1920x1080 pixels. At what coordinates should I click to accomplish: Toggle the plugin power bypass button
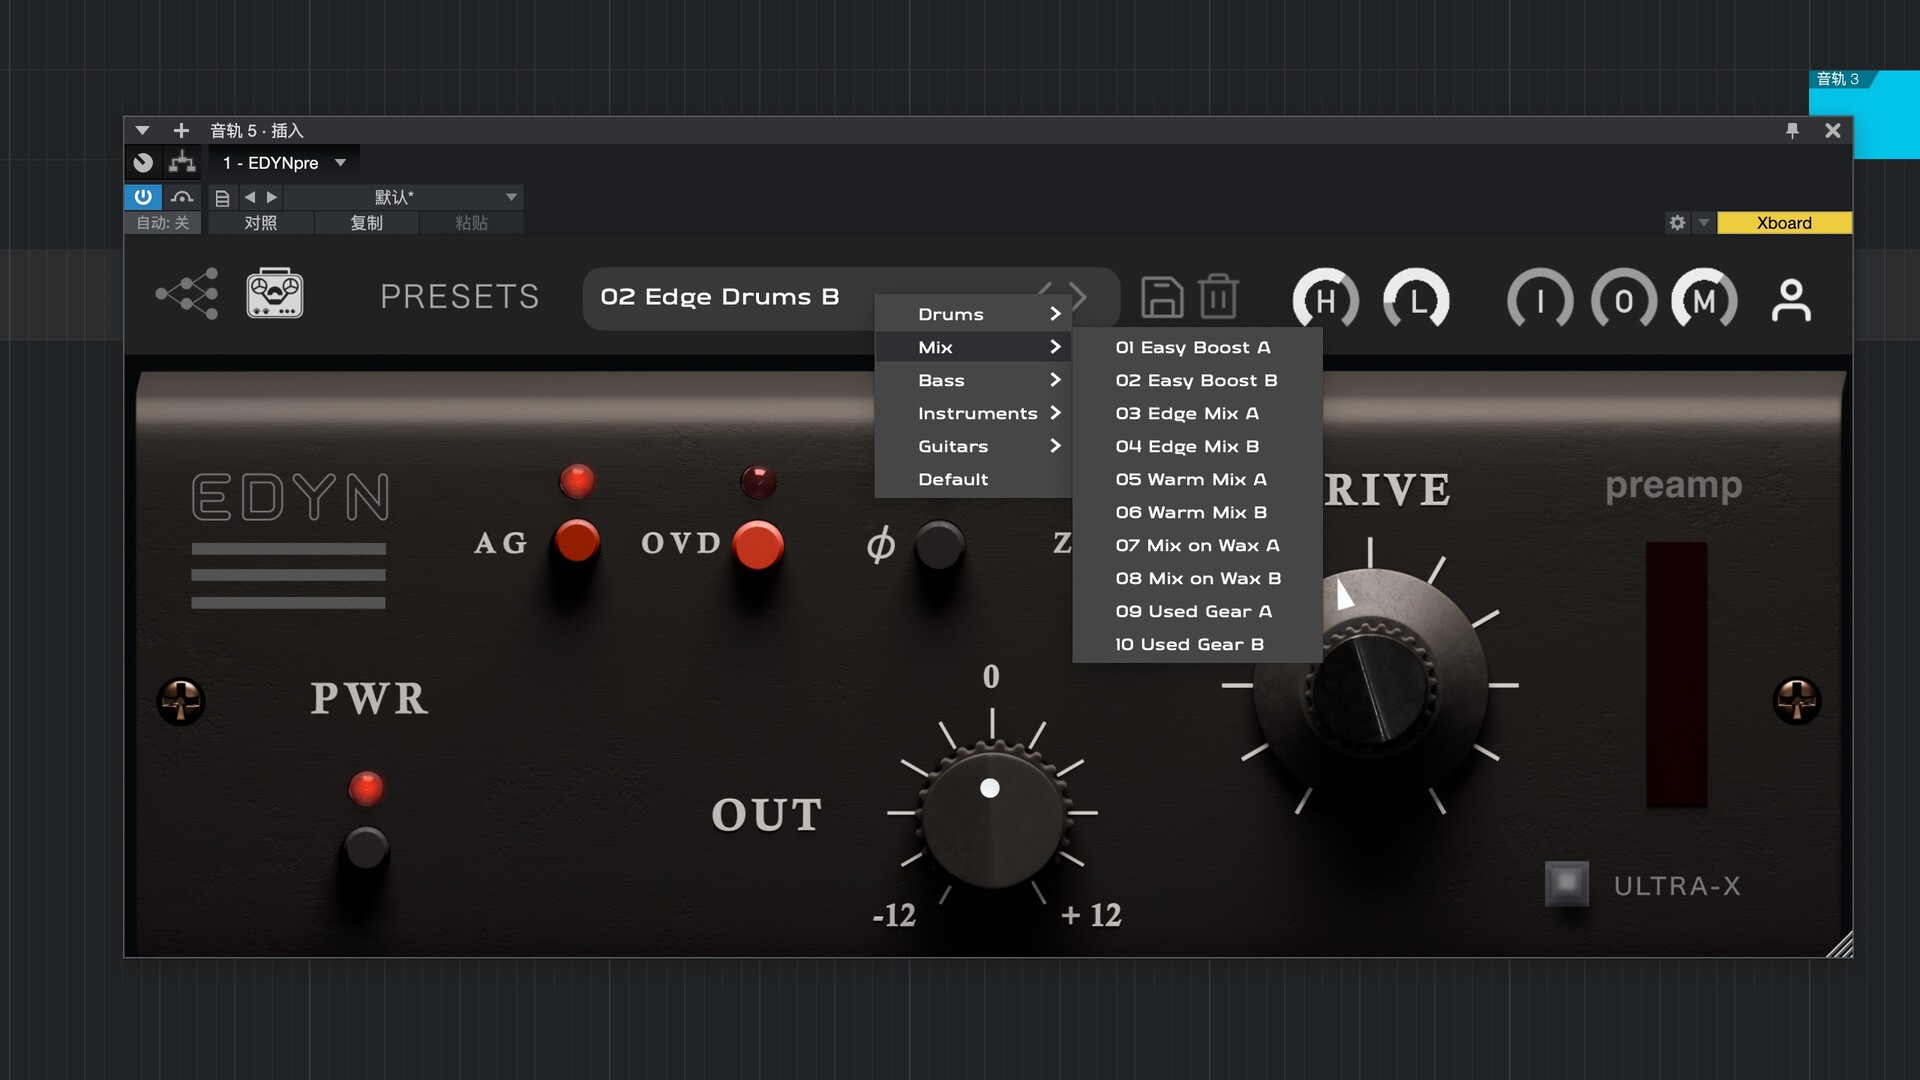pyautogui.click(x=143, y=197)
